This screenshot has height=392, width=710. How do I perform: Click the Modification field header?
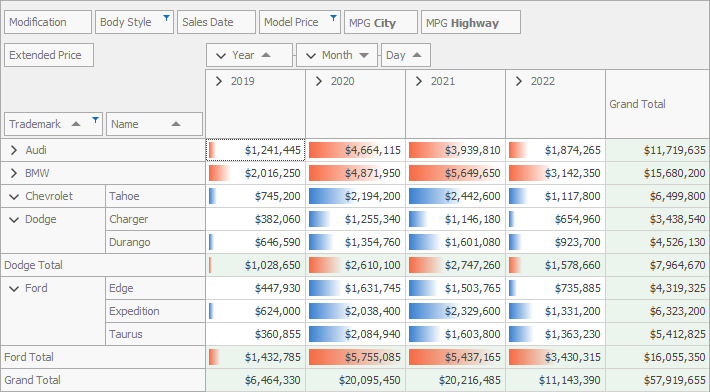click(x=48, y=22)
